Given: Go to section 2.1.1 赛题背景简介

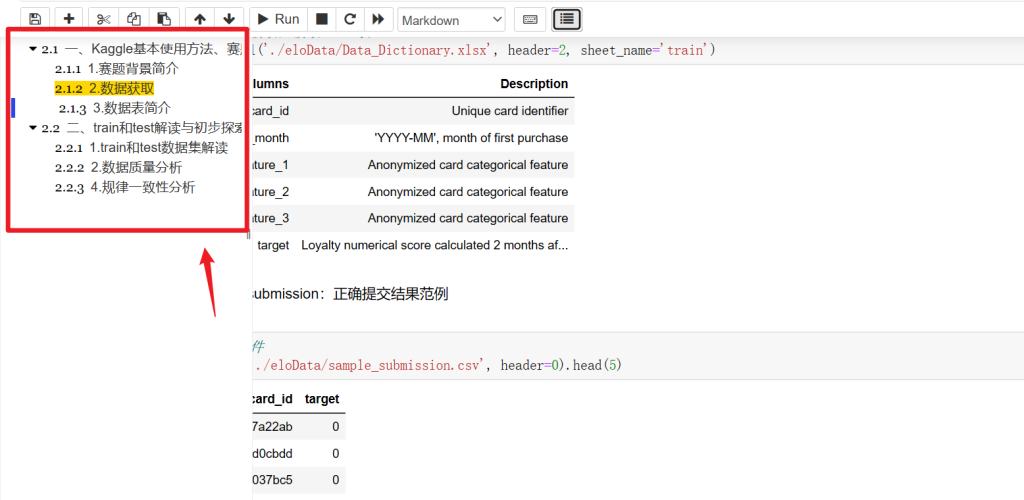Looking at the screenshot, I should point(133,69).
